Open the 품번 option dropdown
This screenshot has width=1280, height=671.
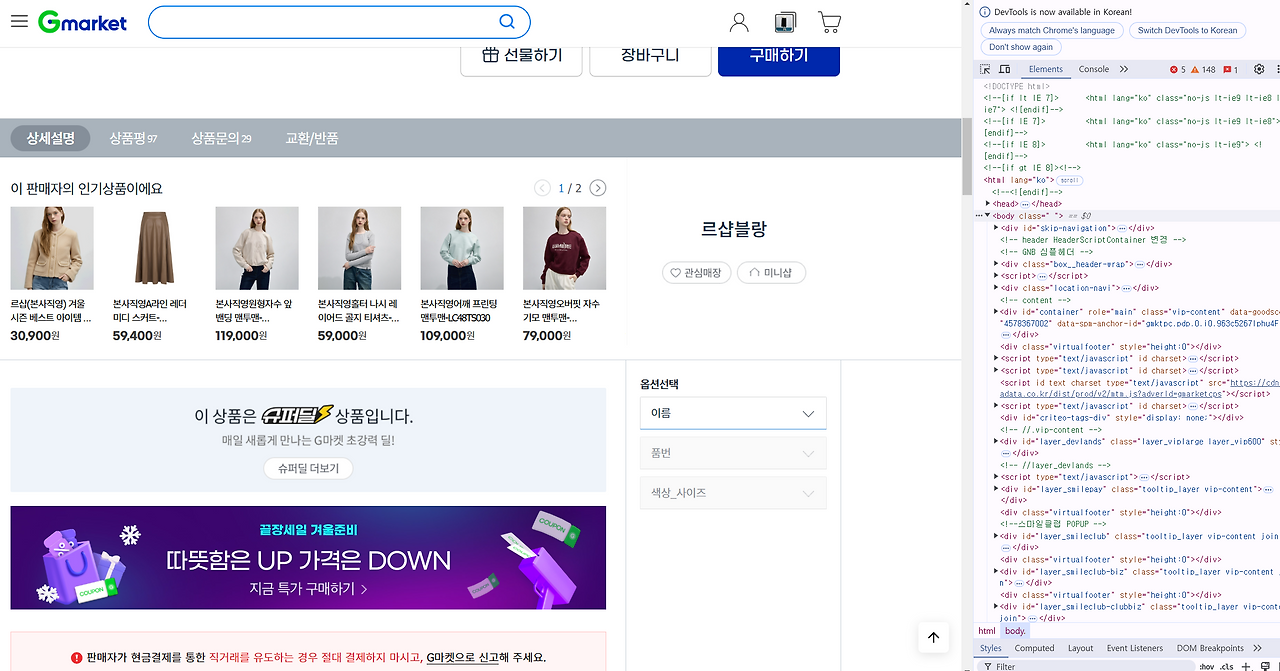click(x=733, y=453)
